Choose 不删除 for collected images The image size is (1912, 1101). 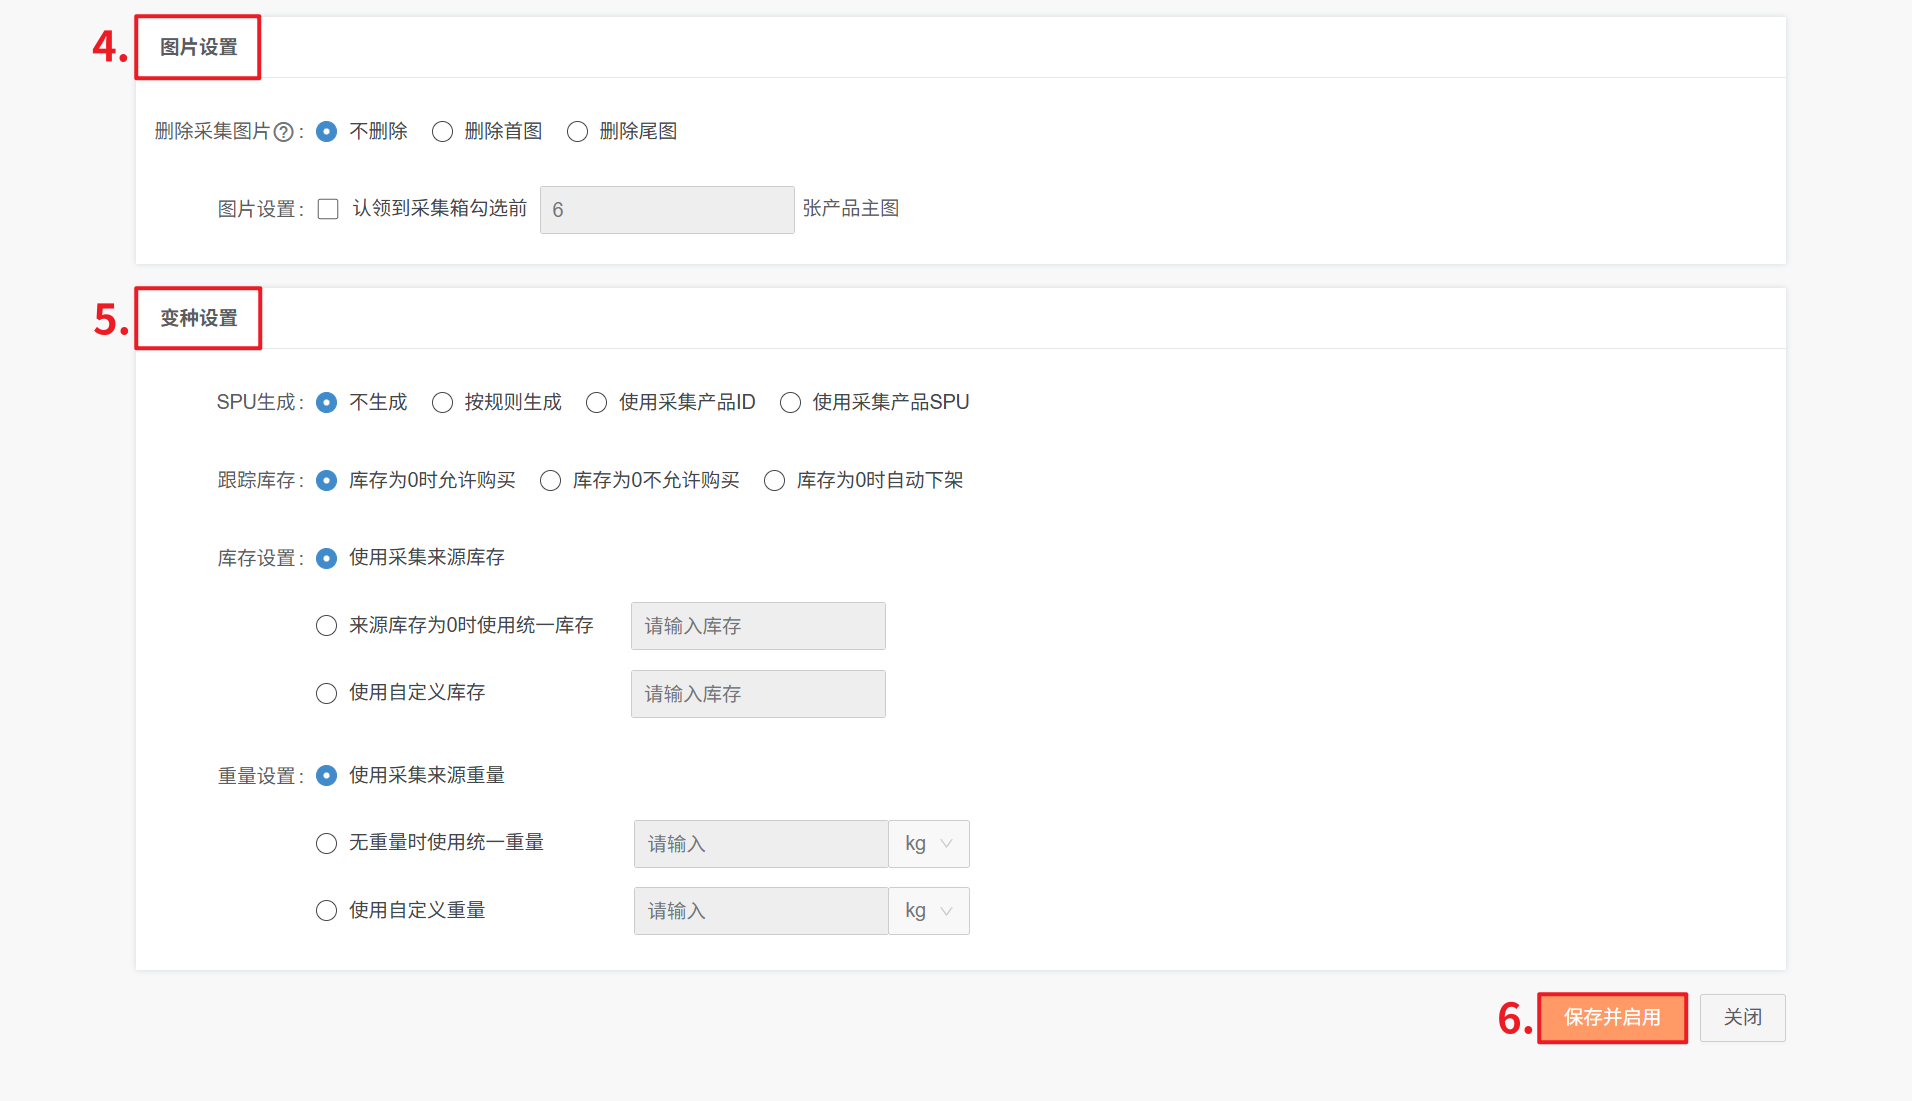(x=327, y=132)
